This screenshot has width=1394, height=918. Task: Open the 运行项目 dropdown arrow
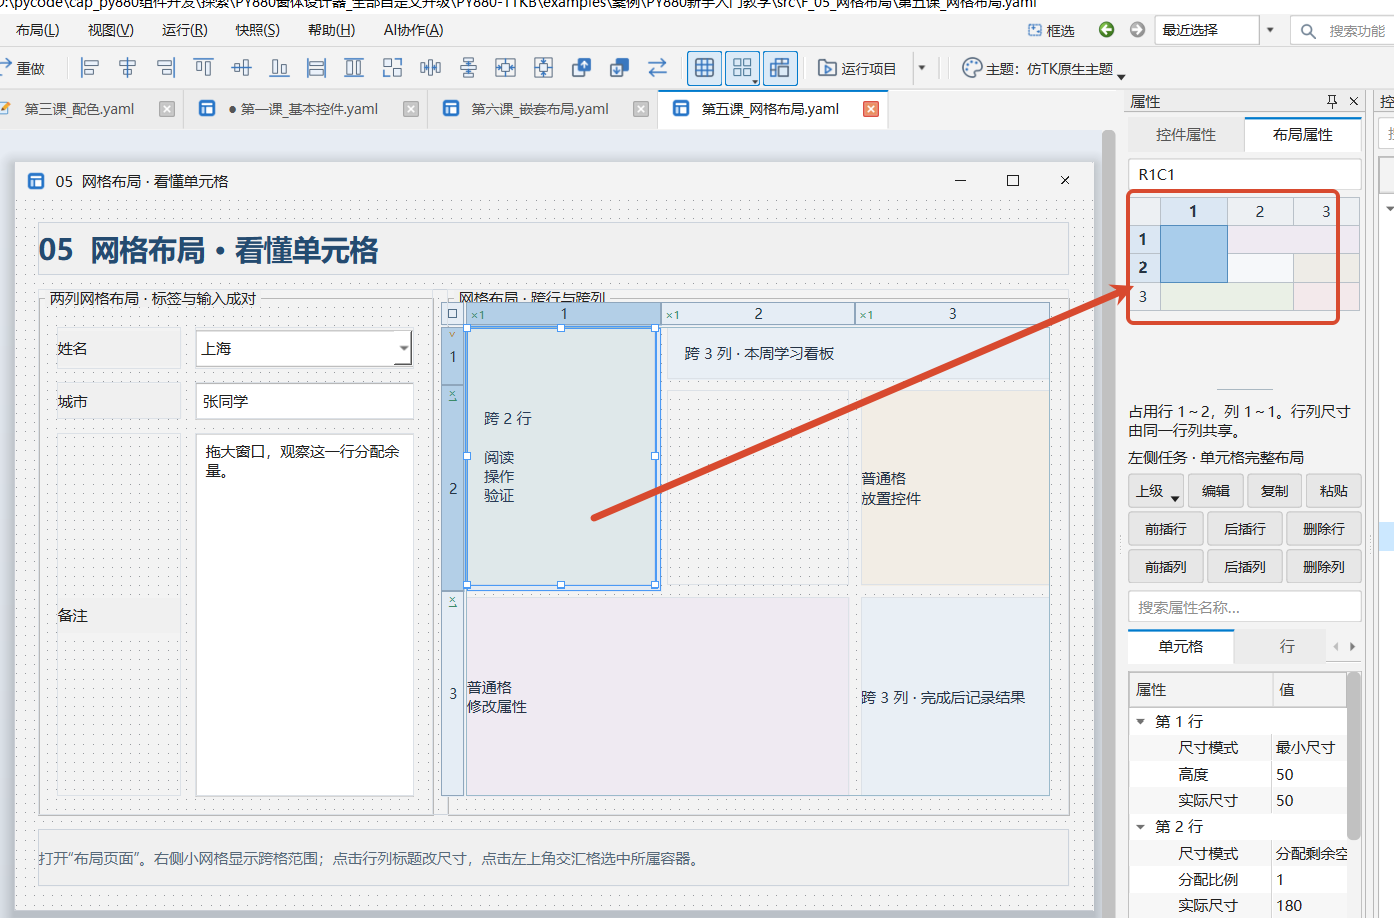922,68
